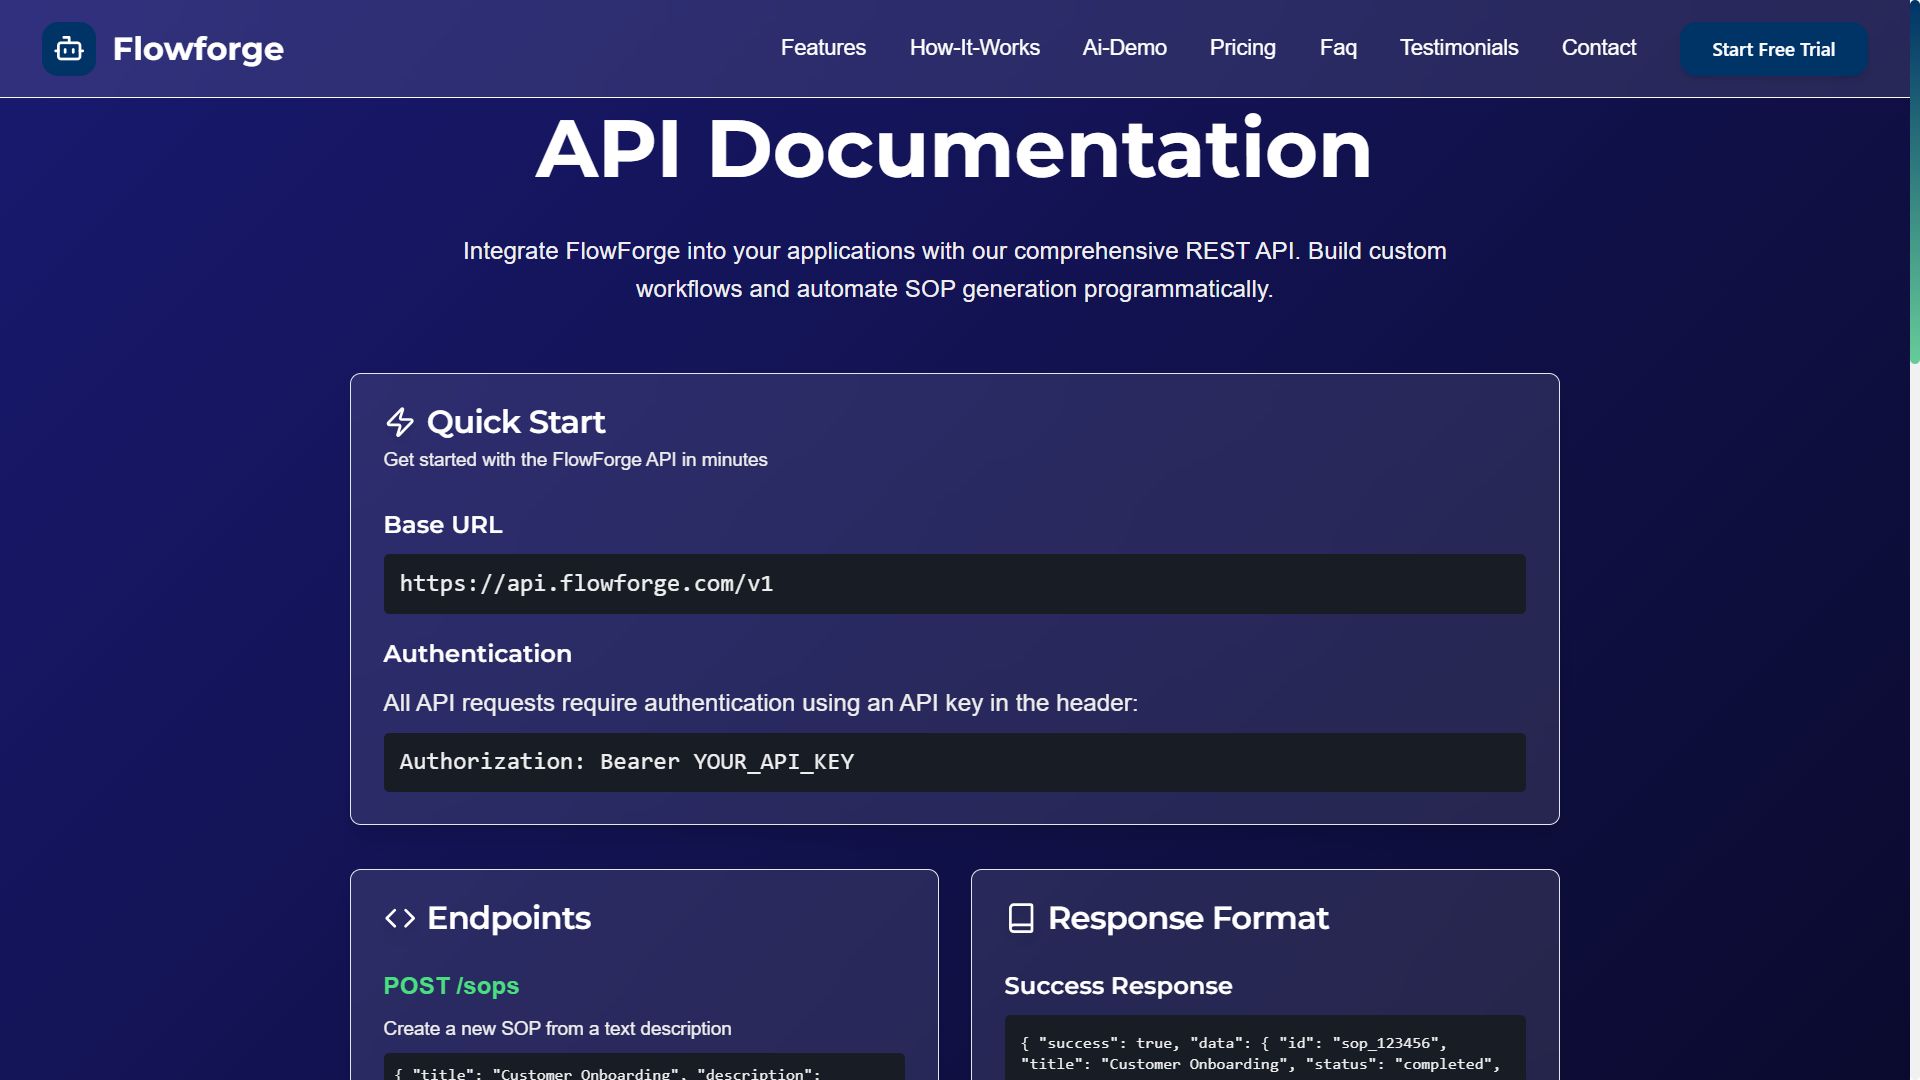This screenshot has width=1920, height=1080.
Task: Open the Features nav item
Action: coord(823,48)
